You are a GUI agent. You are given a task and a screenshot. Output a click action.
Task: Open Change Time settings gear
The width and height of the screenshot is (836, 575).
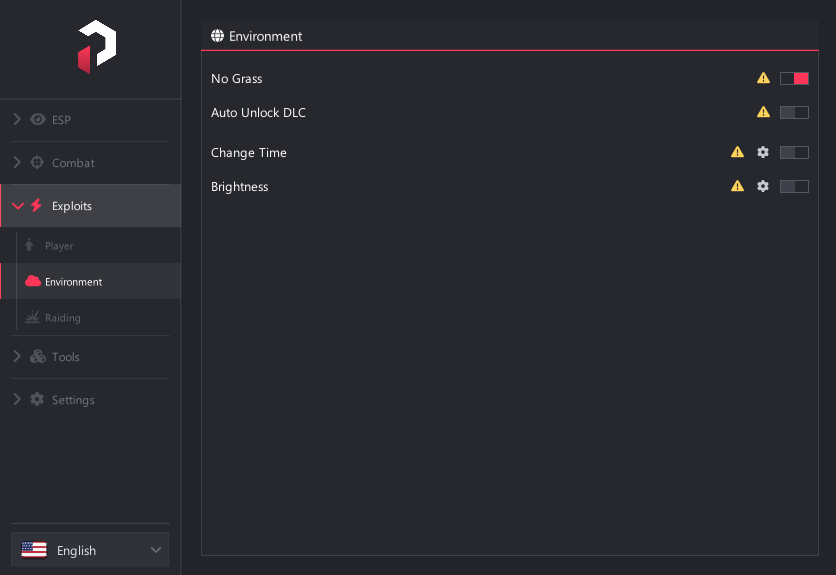[763, 153]
